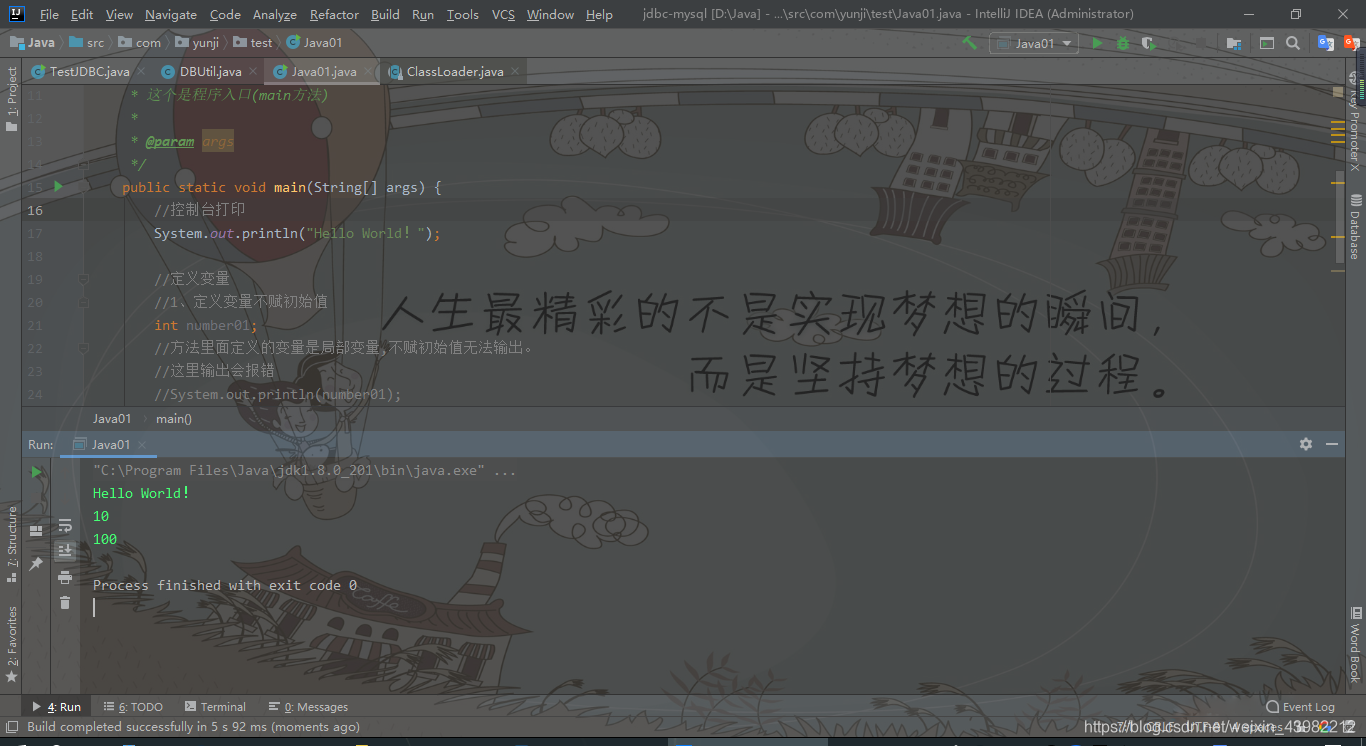Click the test breadcrumb in navigation bar
The width and height of the screenshot is (1366, 746).
click(x=253, y=43)
